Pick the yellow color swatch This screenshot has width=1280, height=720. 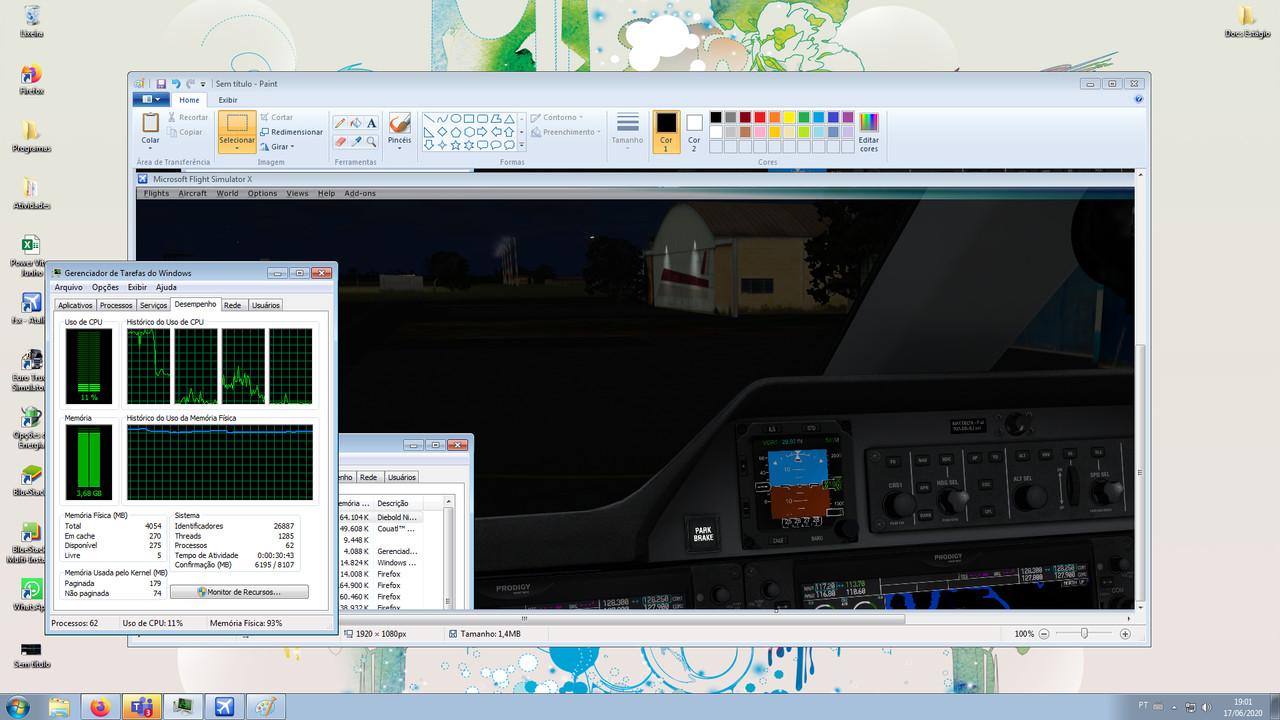[789, 117]
